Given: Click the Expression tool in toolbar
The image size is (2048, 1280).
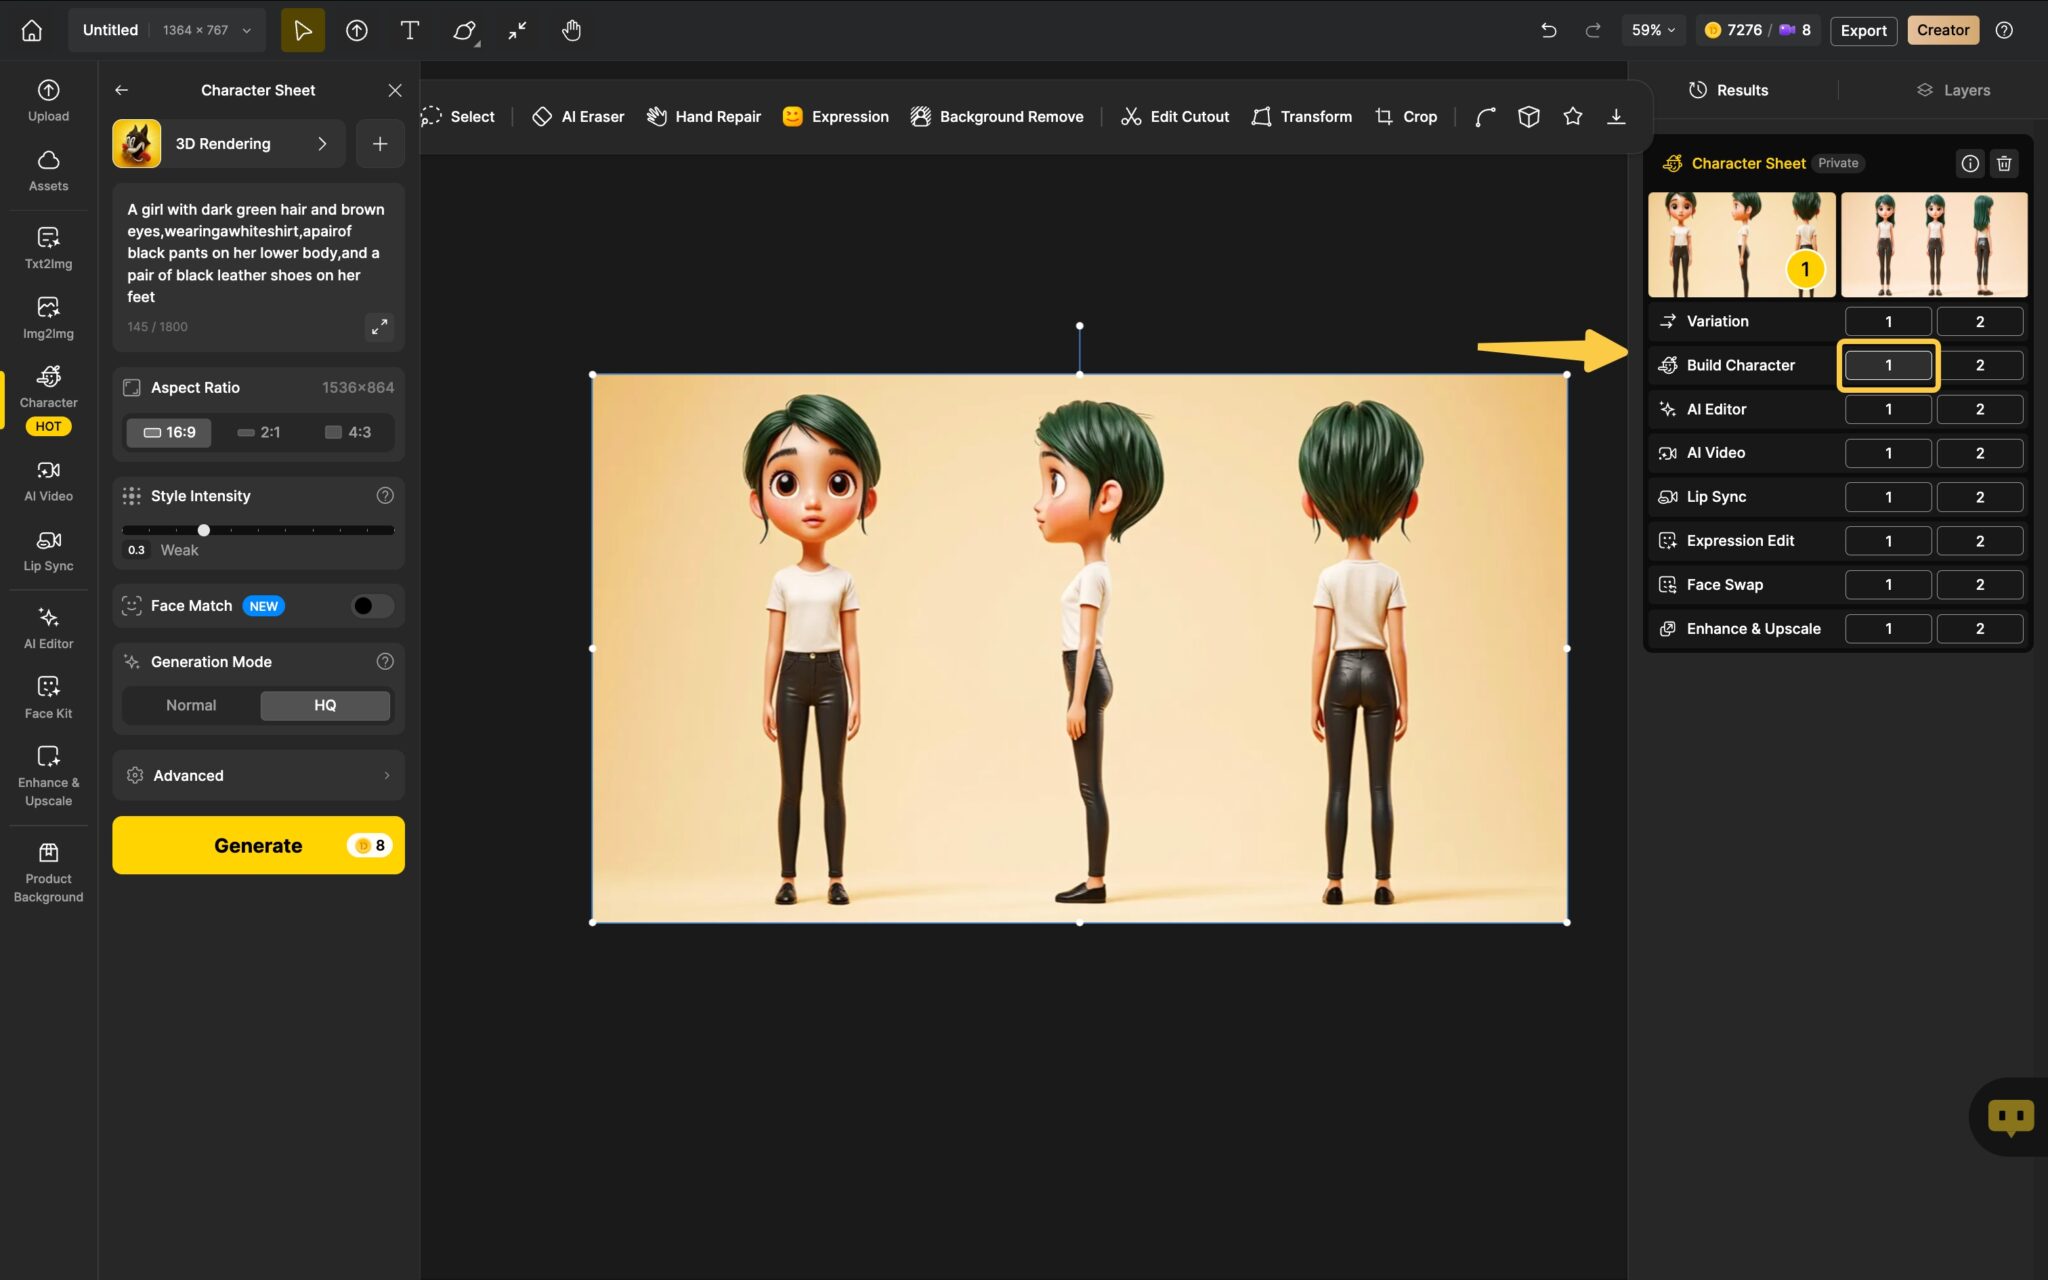Looking at the screenshot, I should pyautogui.click(x=834, y=116).
